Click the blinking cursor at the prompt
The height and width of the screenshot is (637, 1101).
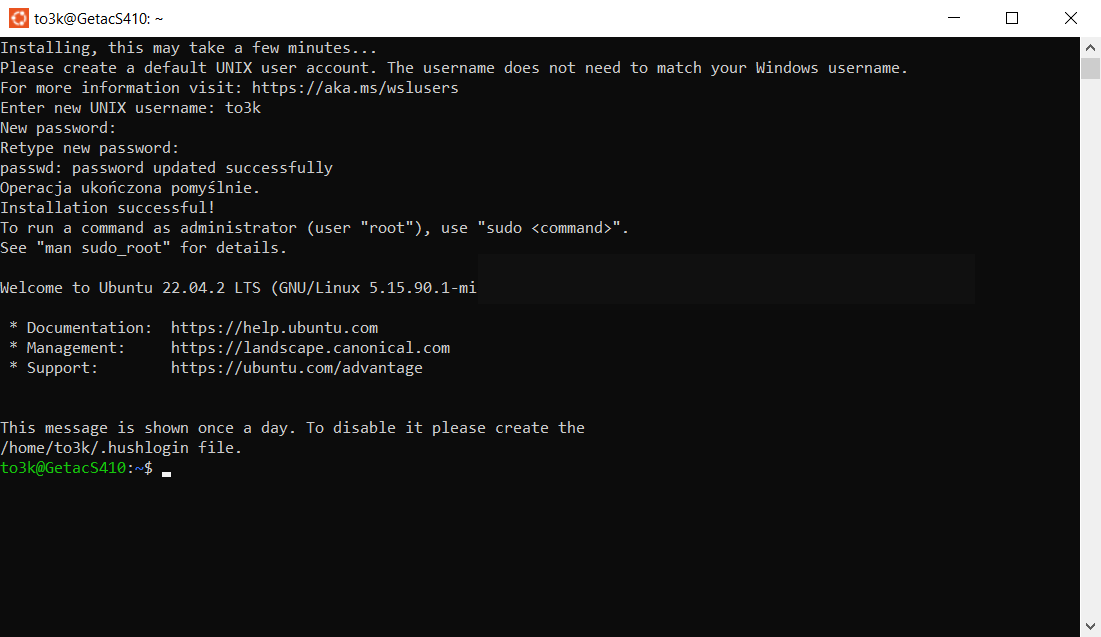pos(166,472)
